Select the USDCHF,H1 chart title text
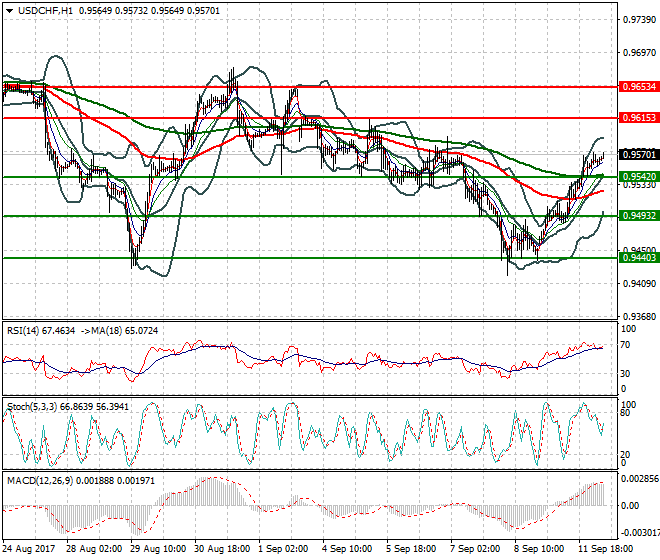The height and width of the screenshot is (560, 660). 45,11
